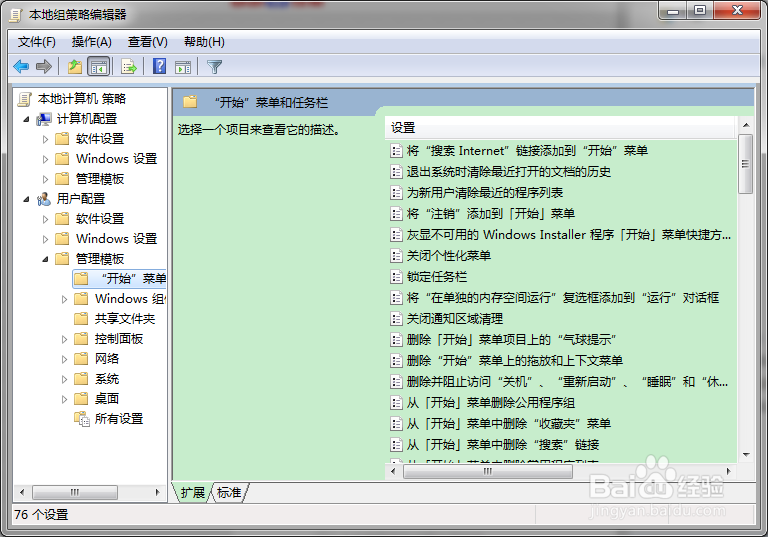Click folder icon of 控制面板
Viewport: 768px width, 537px height.
(x=81, y=339)
